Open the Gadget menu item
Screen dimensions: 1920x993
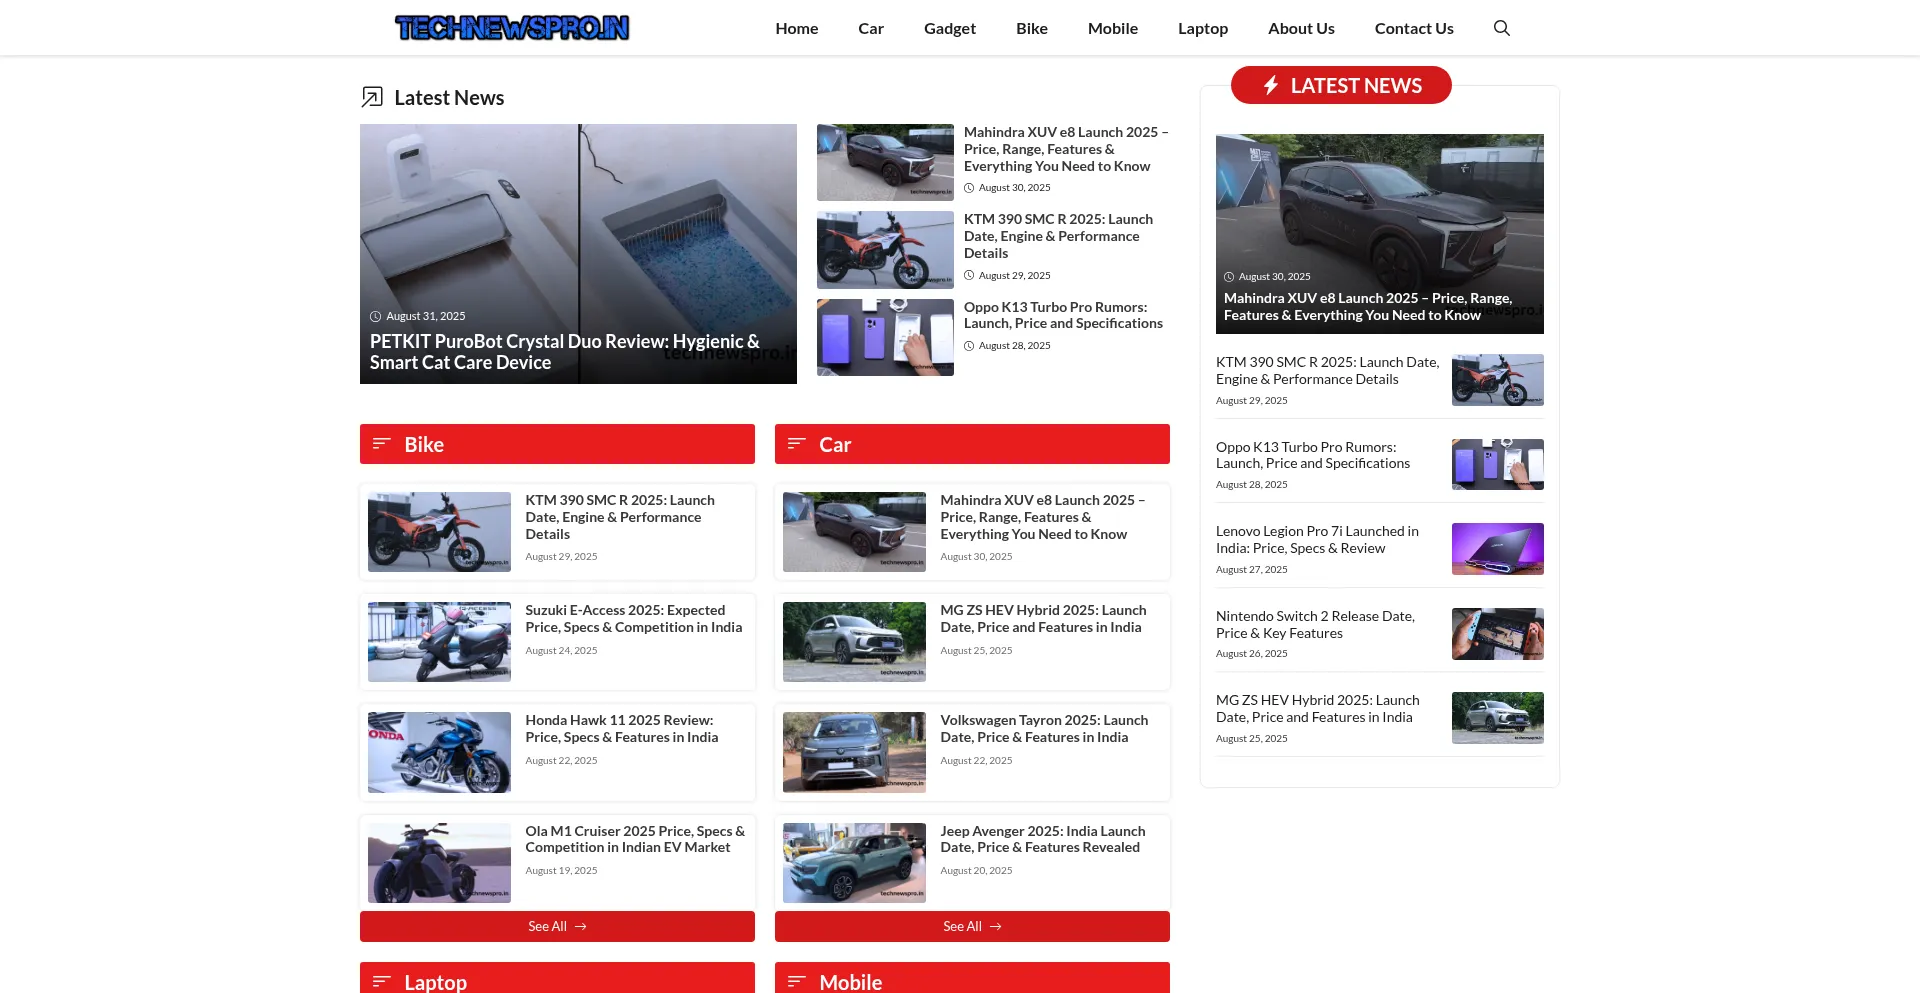pos(950,28)
